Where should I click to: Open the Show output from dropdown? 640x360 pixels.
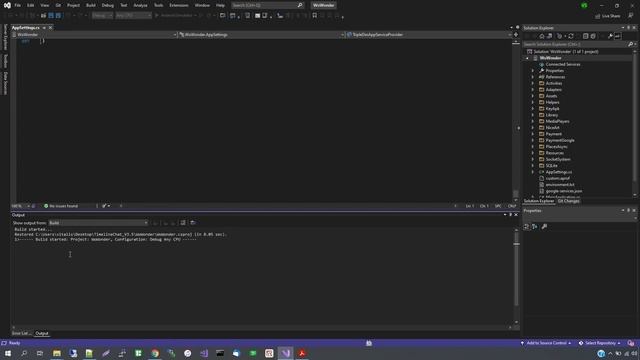[x=98, y=223]
